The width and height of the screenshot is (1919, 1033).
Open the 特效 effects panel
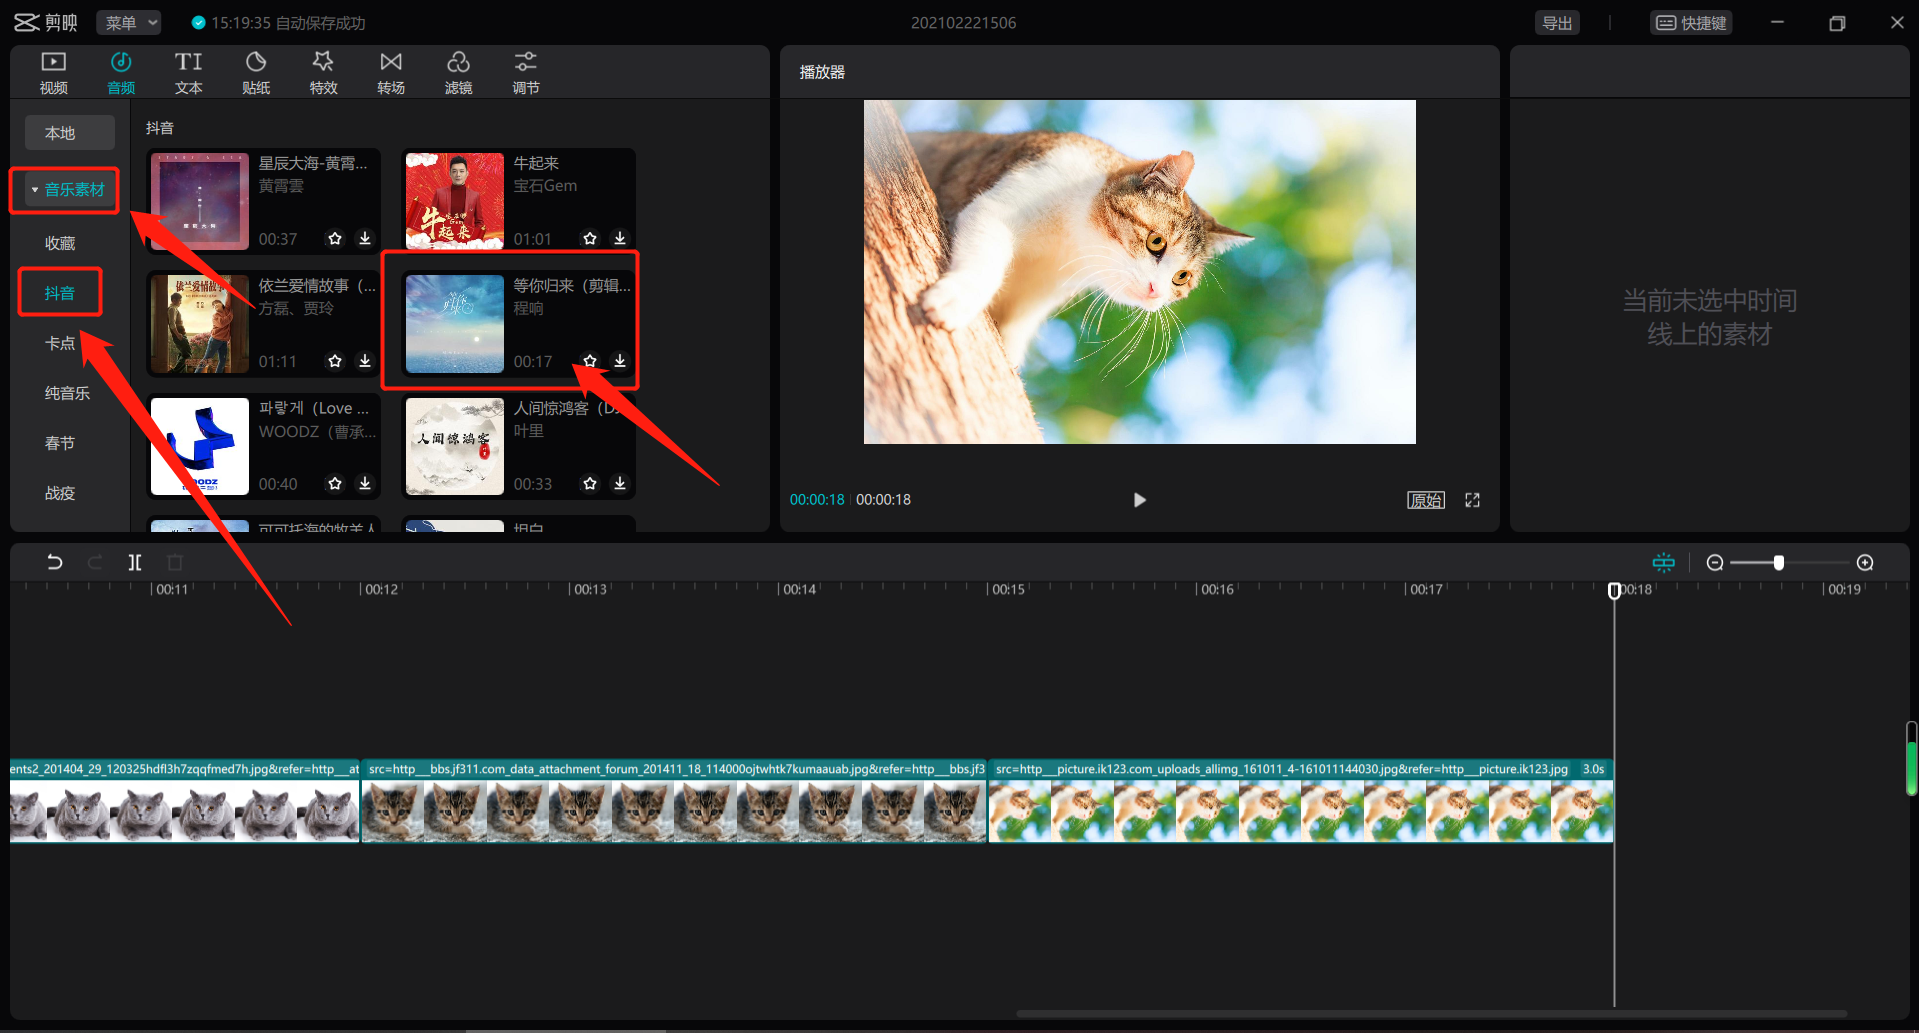click(323, 73)
